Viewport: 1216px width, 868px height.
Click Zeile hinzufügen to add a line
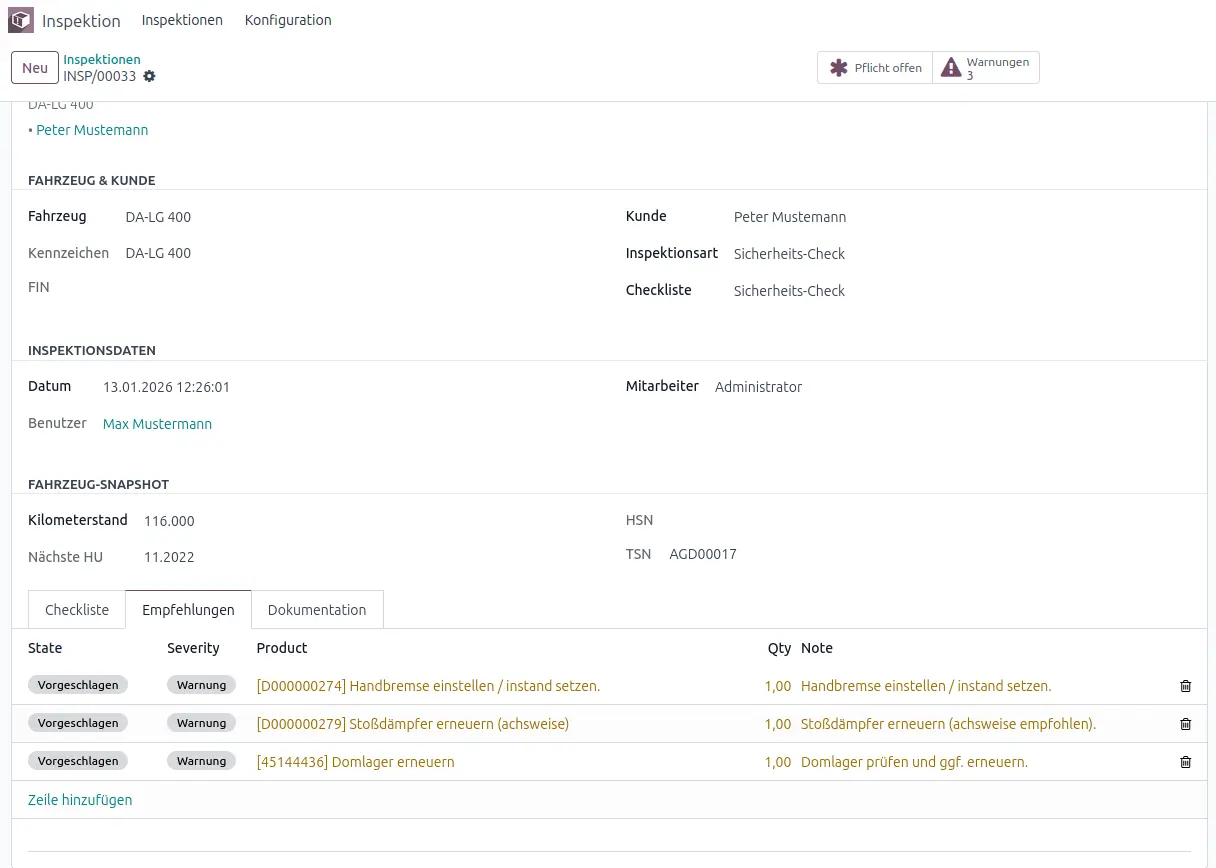[80, 800]
